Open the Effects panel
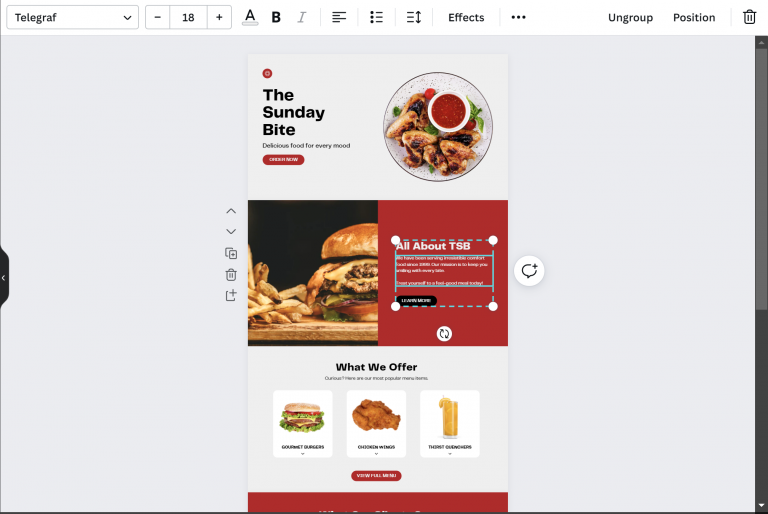The width and height of the screenshot is (768, 514). (x=466, y=18)
